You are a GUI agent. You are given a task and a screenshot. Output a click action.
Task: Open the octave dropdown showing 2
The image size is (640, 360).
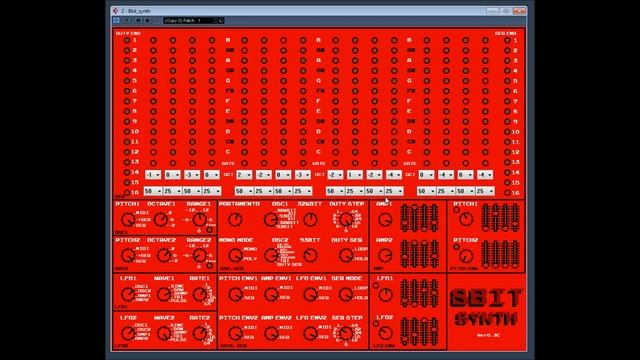coord(244,175)
